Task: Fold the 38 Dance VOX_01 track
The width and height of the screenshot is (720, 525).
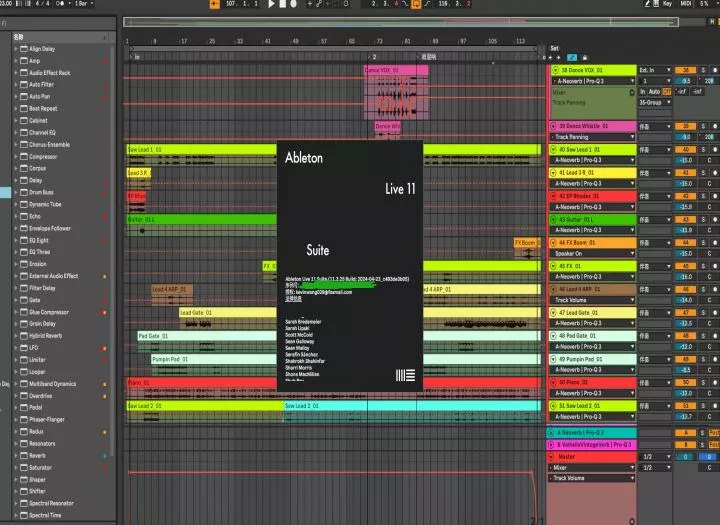Action: tap(555, 70)
